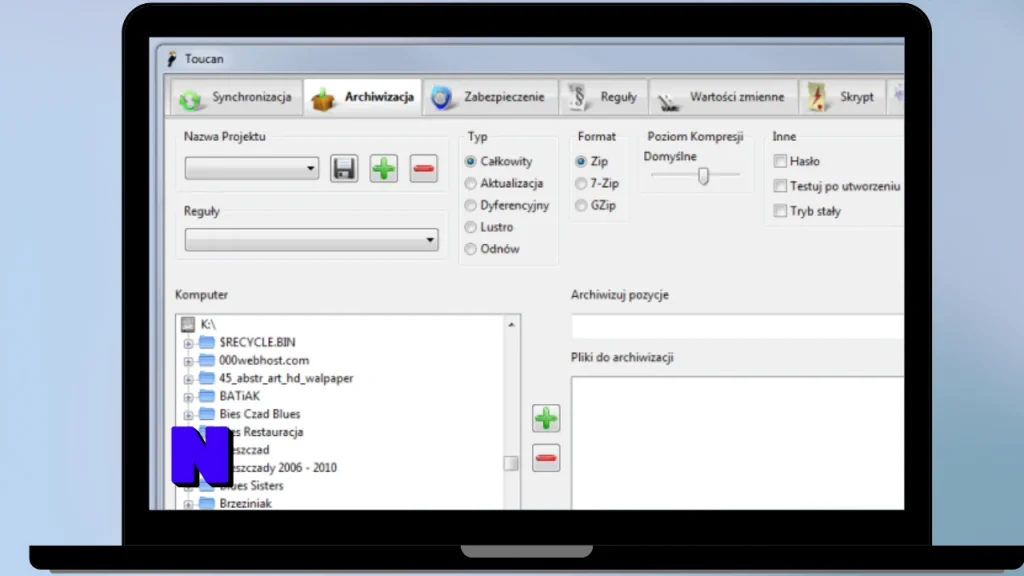Click the Brzeziniak folder icon
This screenshot has height=576, width=1024.
pos(207,503)
